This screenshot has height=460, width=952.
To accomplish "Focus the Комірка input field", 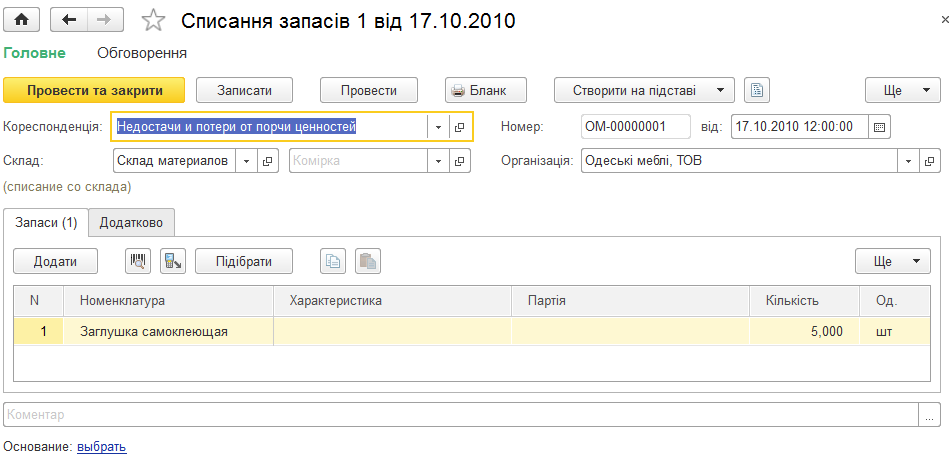I will [358, 161].
